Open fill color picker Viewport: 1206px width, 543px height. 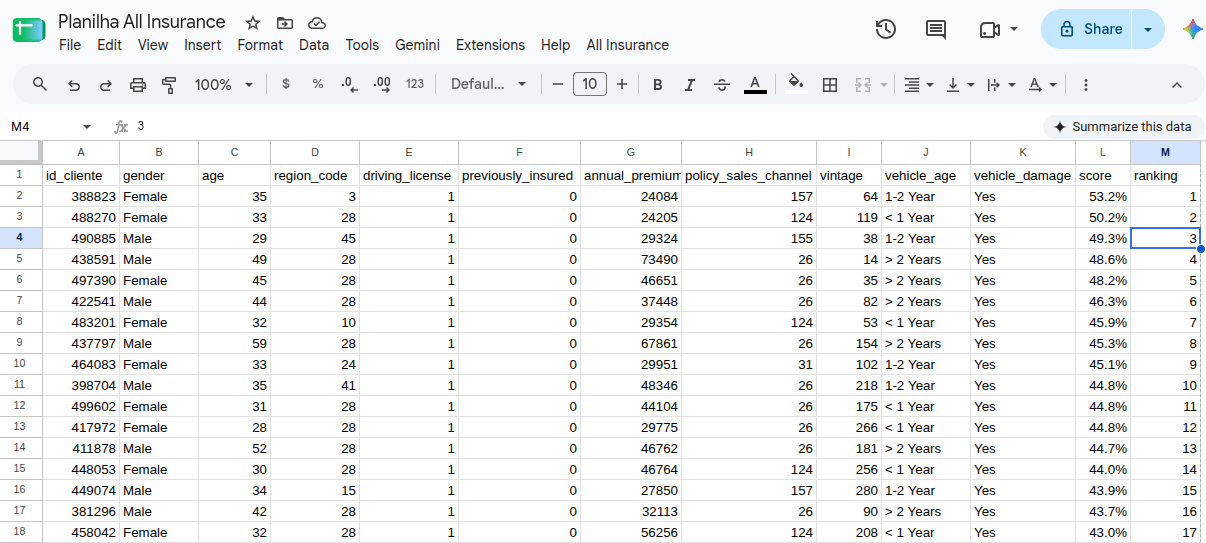click(x=796, y=84)
